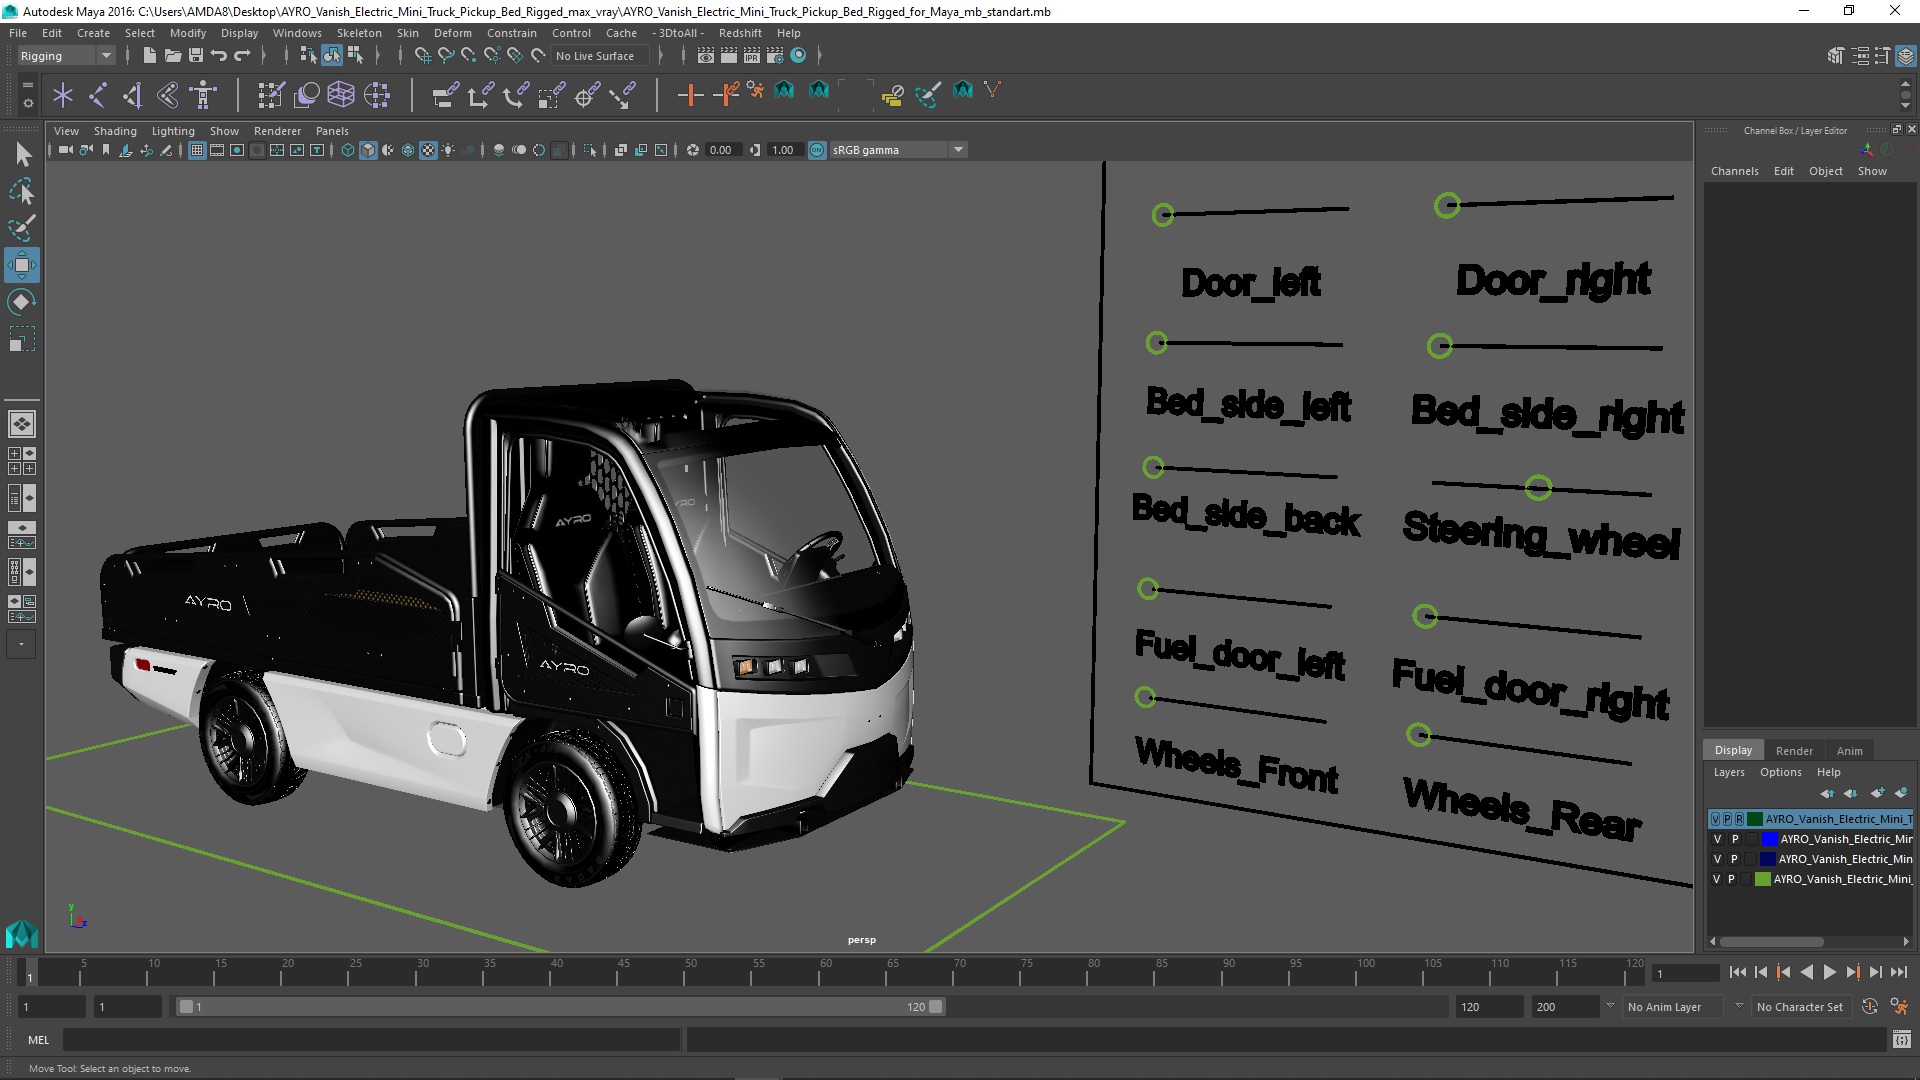Undo the last action

[218, 56]
